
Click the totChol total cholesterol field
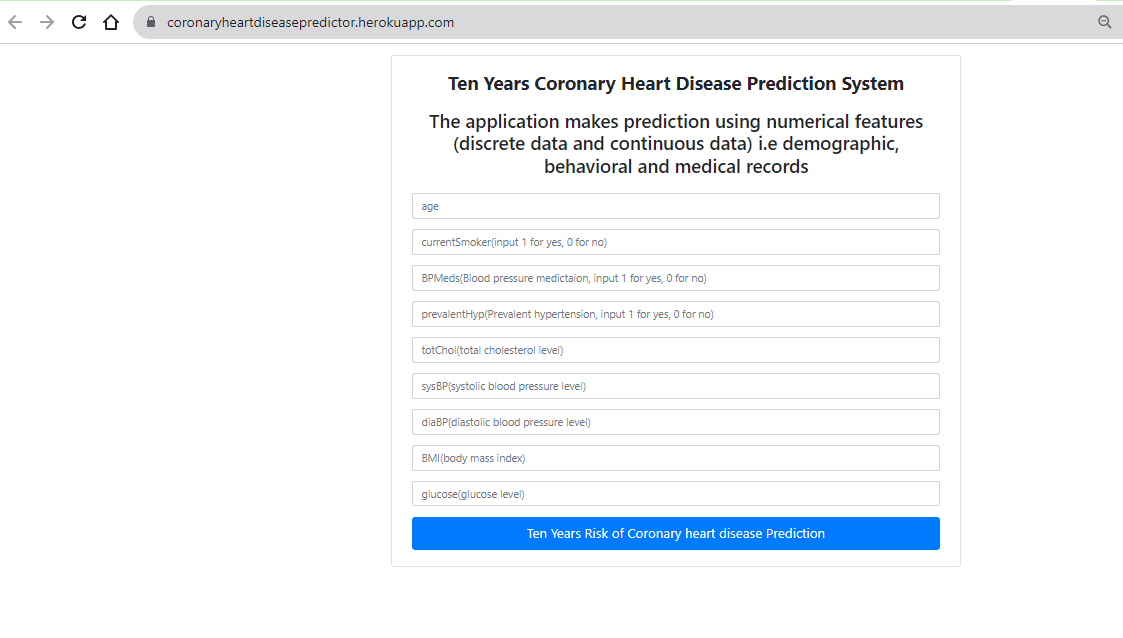click(675, 350)
